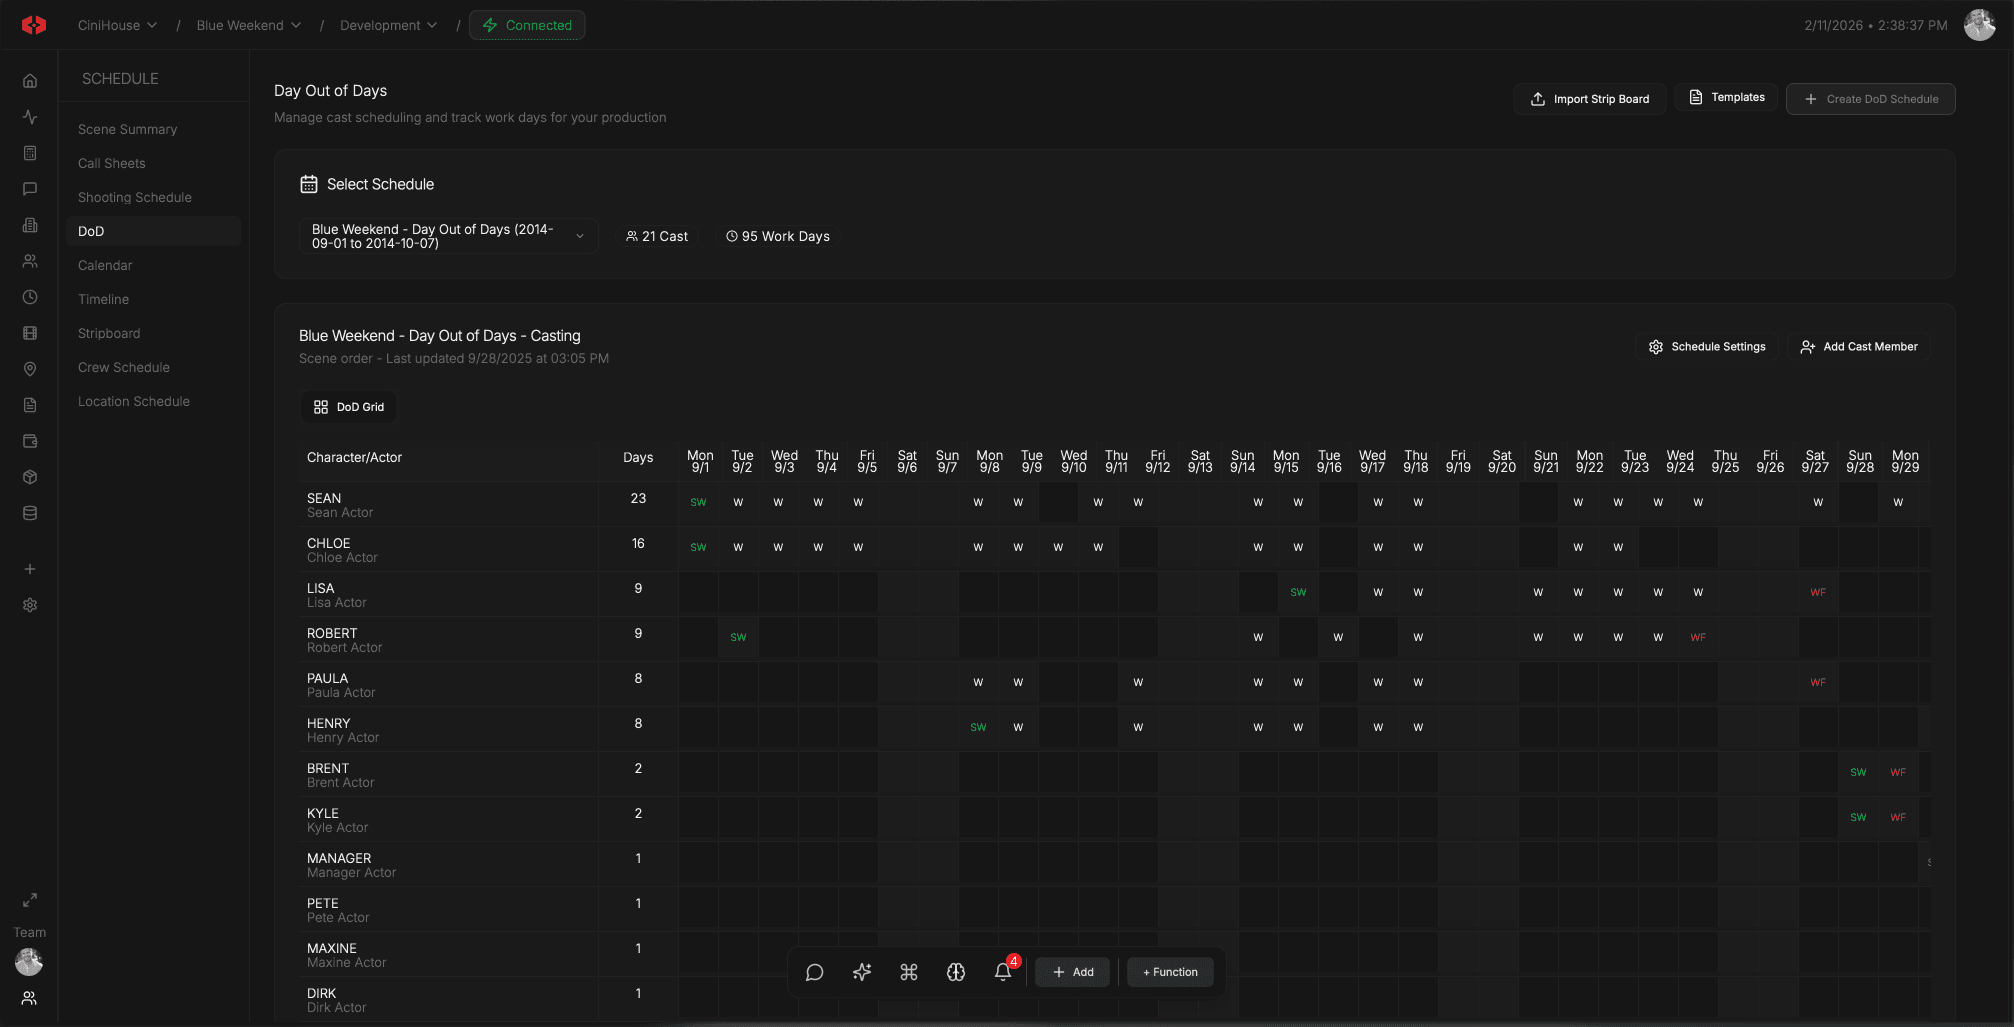Click CHLOE's SW cell on Mon 9/1
Image resolution: width=2014 pixels, height=1027 pixels.
tap(698, 547)
